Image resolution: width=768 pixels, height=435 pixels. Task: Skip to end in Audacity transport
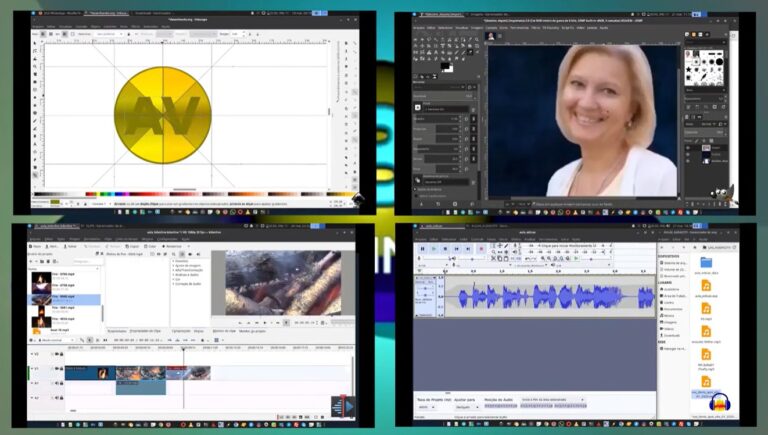pos(468,249)
